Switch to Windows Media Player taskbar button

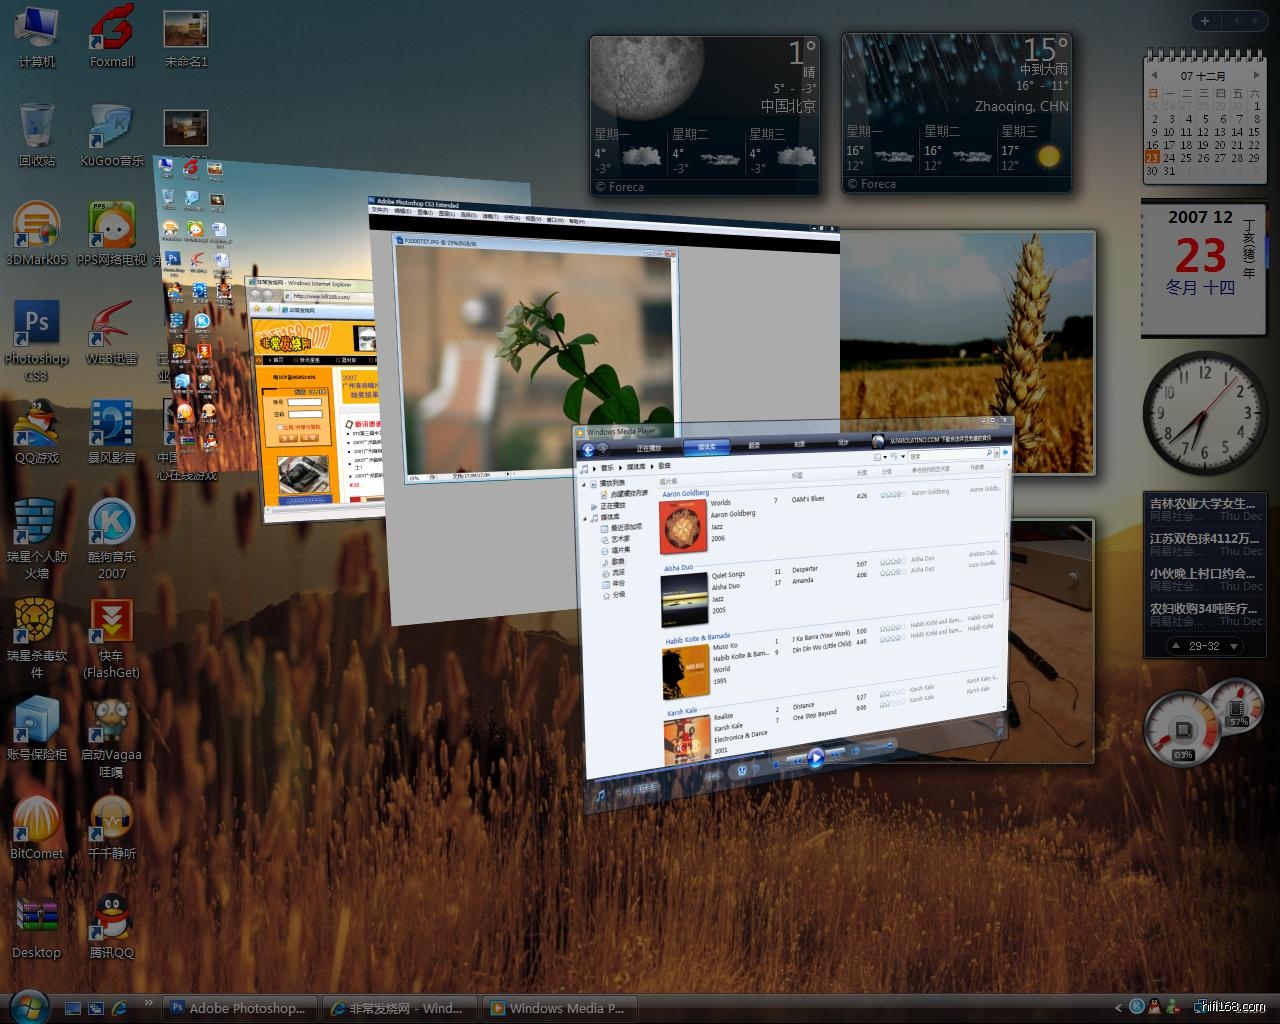(x=557, y=1008)
